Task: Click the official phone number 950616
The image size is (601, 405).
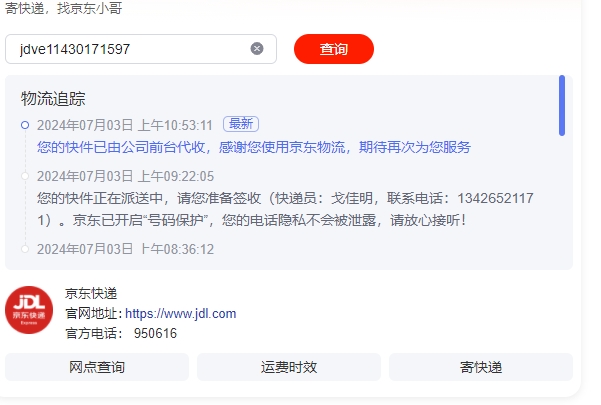Action: (x=155, y=333)
